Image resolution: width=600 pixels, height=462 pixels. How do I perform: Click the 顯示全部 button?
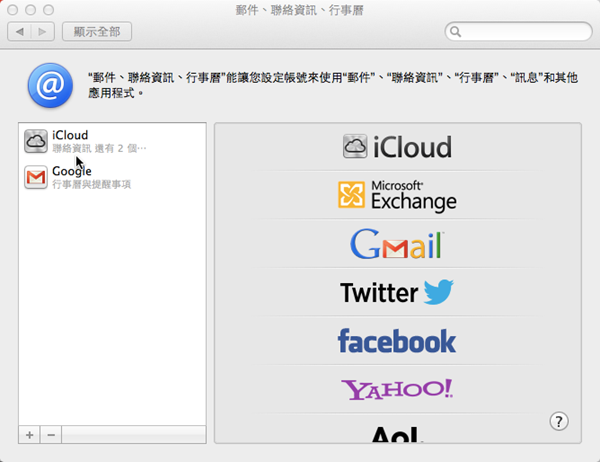(97, 31)
